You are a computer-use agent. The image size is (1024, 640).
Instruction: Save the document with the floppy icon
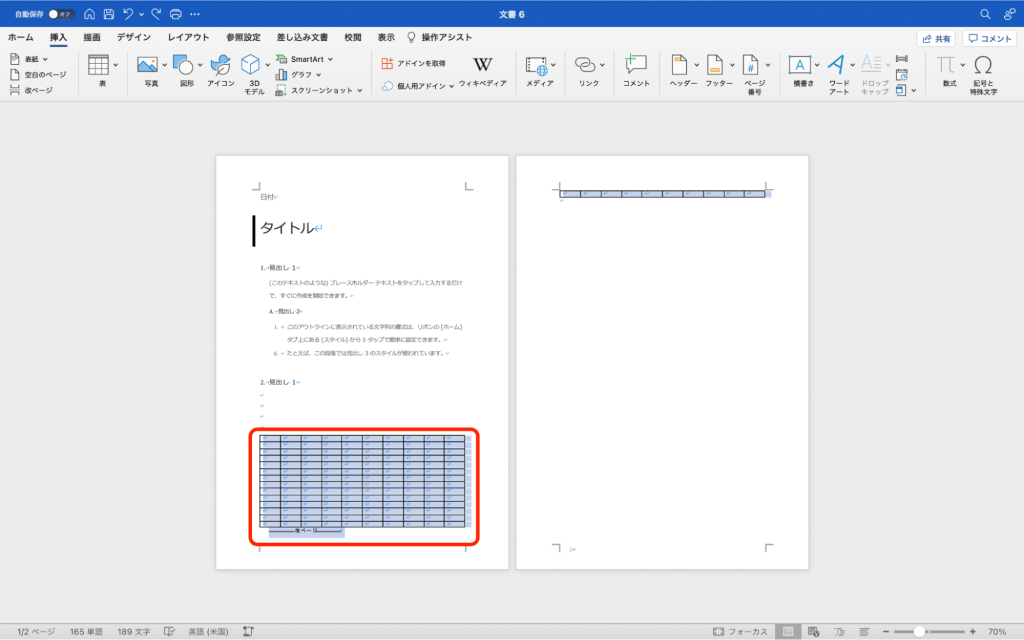109,14
